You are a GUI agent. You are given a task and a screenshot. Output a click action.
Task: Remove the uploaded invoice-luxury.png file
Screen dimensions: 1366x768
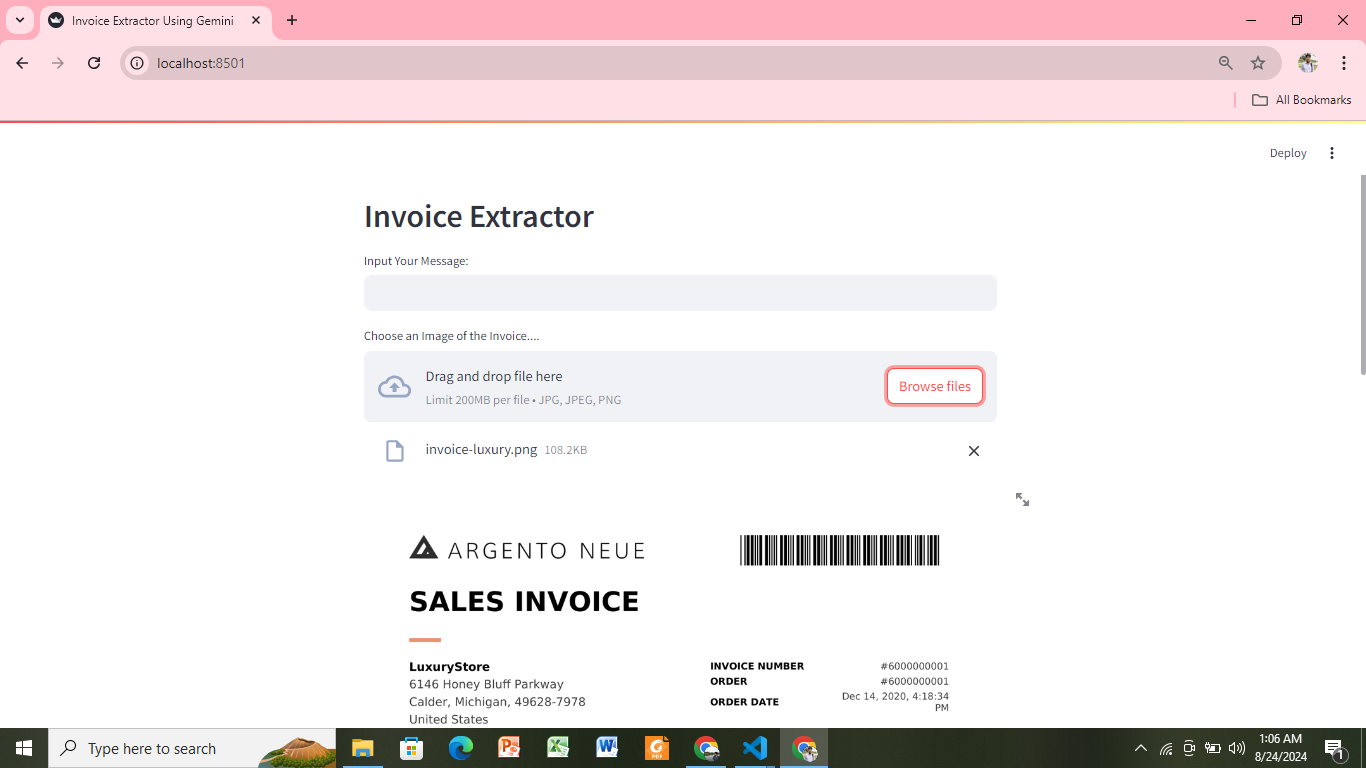coord(973,450)
